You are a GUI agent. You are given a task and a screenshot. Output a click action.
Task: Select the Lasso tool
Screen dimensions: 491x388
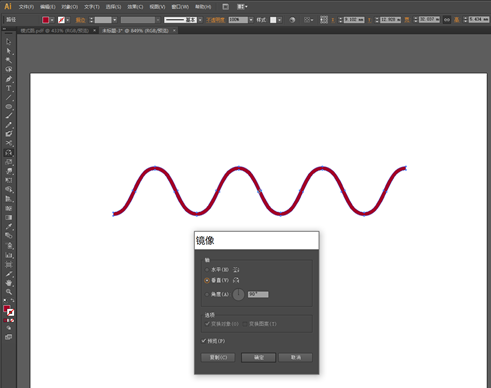point(9,69)
